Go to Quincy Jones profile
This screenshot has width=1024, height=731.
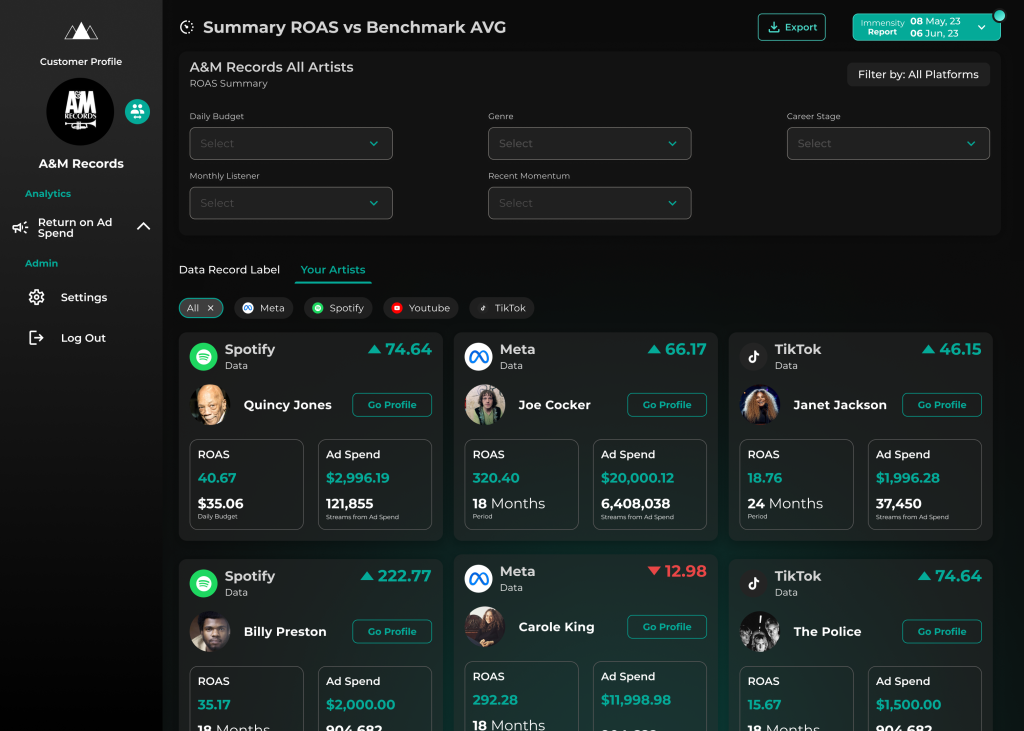click(x=392, y=404)
